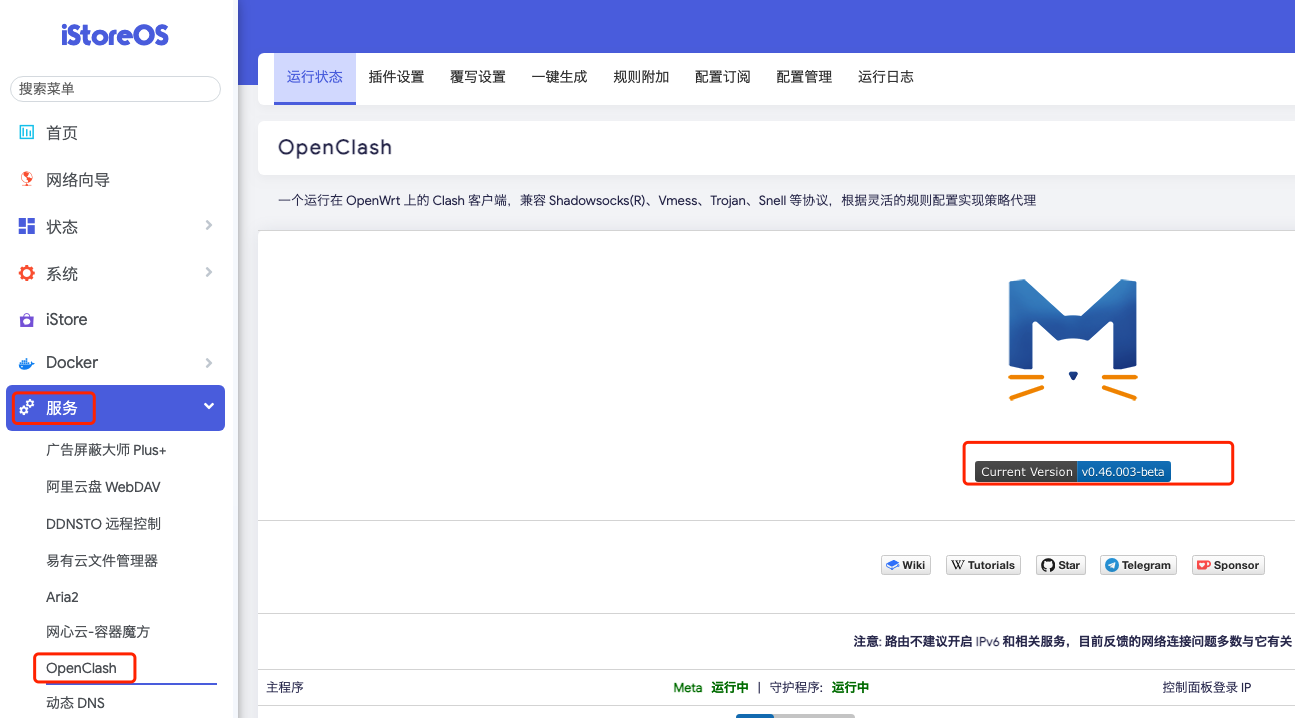Viewport: 1295px width, 718px height.
Task: Open the Wiki link icon
Action: [893, 564]
